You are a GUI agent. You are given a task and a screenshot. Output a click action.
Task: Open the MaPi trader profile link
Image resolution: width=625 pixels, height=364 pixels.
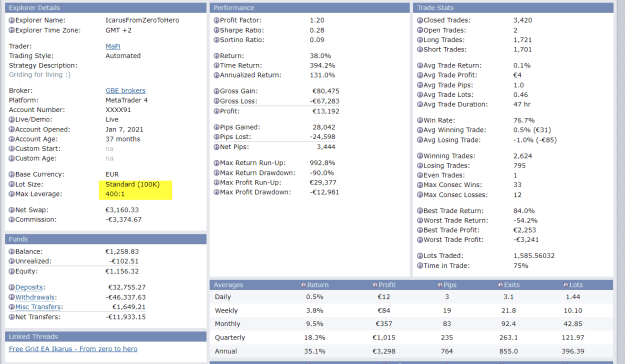pos(113,46)
